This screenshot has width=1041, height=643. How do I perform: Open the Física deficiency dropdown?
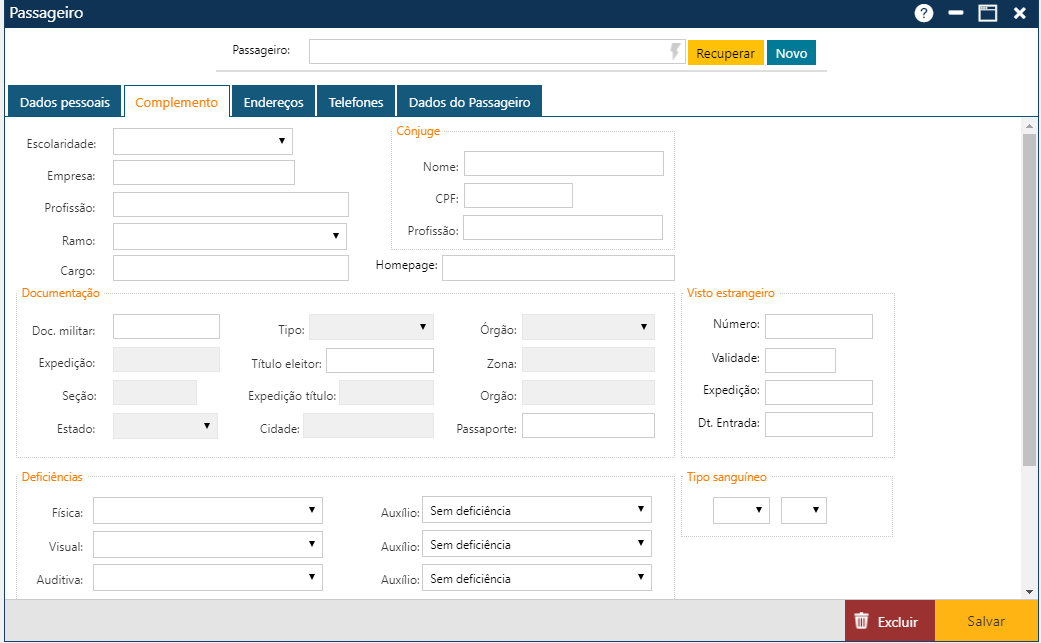pos(208,511)
